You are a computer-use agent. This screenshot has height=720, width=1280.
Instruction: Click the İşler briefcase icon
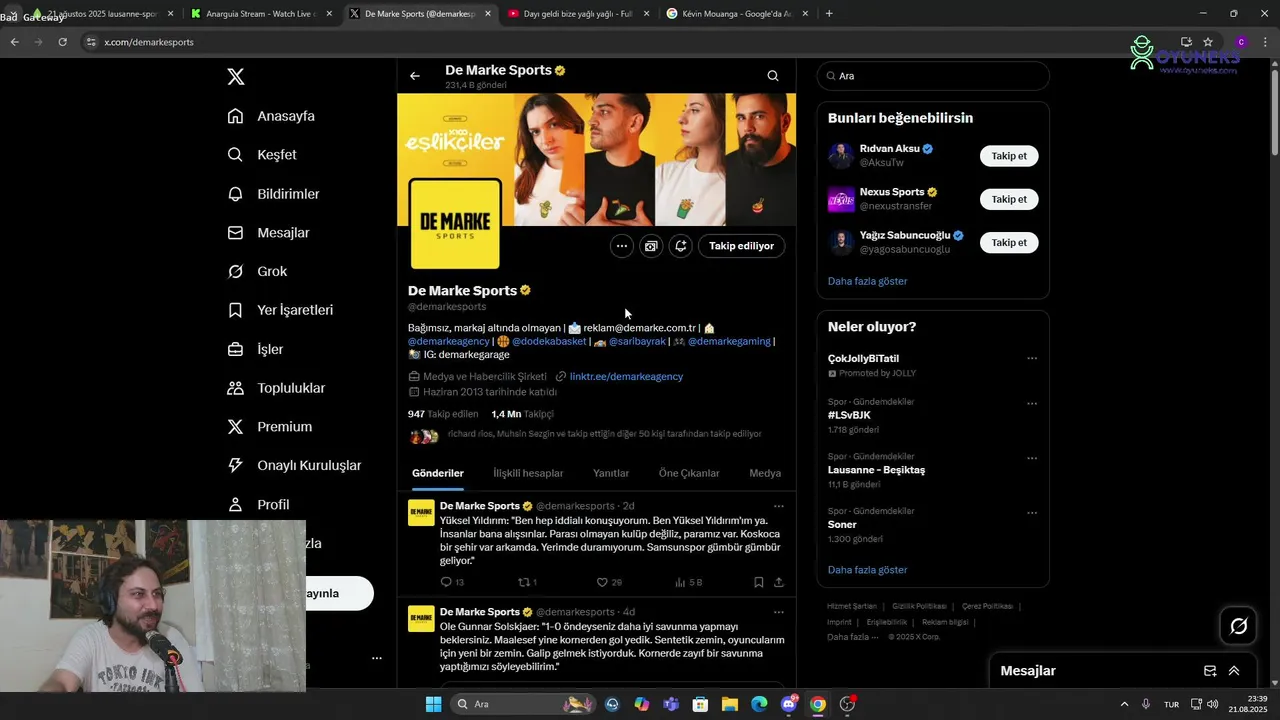click(x=236, y=349)
